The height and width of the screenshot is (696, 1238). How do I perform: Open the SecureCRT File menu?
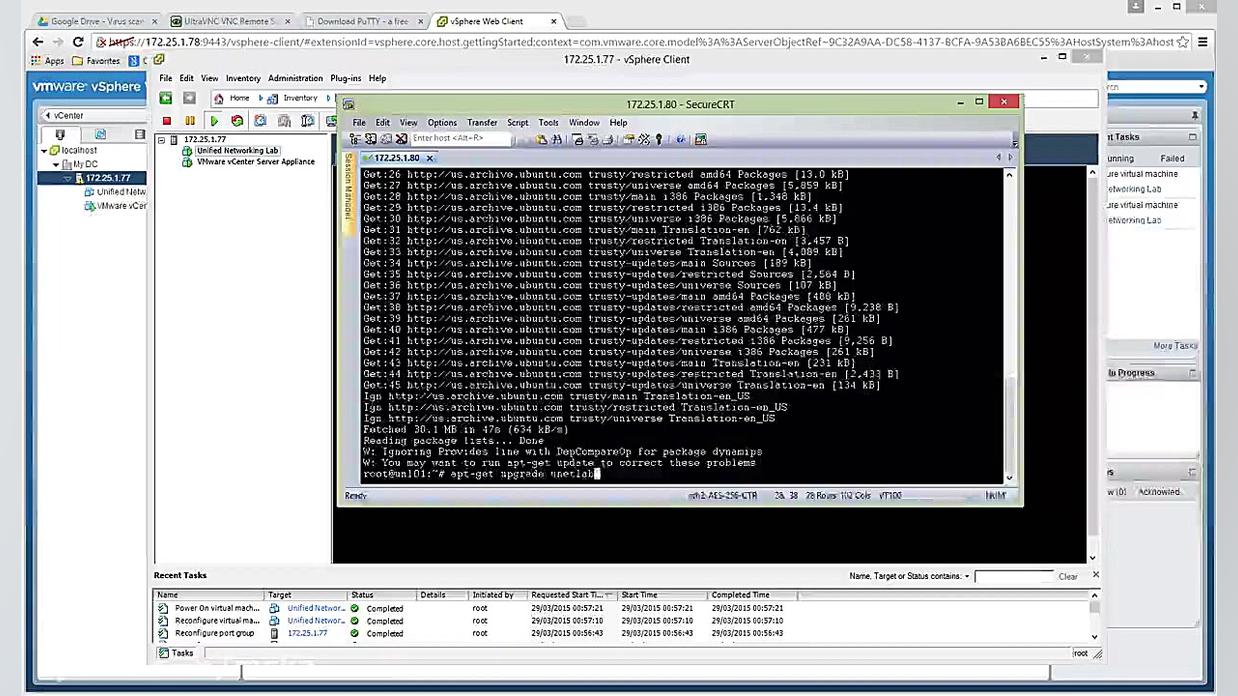click(x=359, y=123)
